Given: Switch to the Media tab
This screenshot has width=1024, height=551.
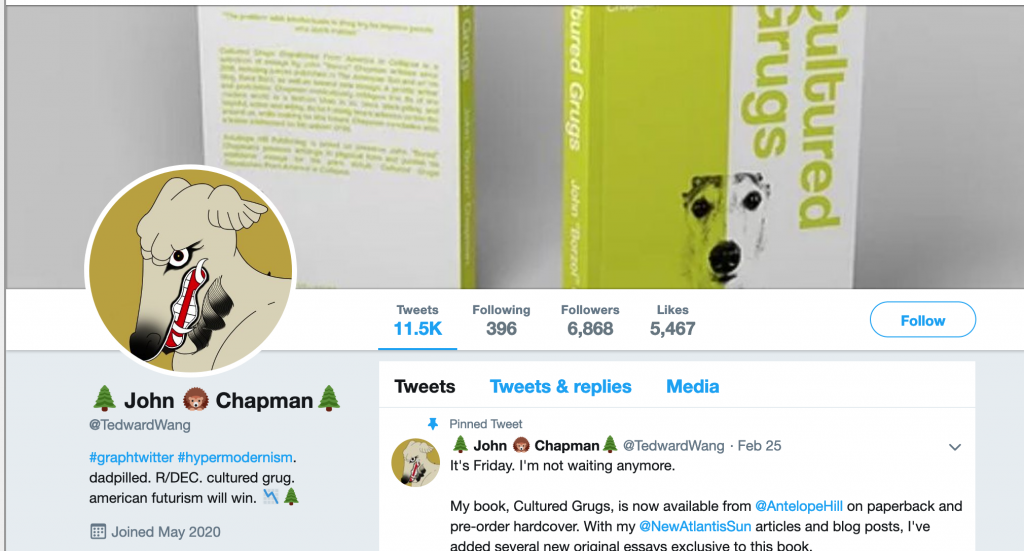Looking at the screenshot, I should click(692, 386).
